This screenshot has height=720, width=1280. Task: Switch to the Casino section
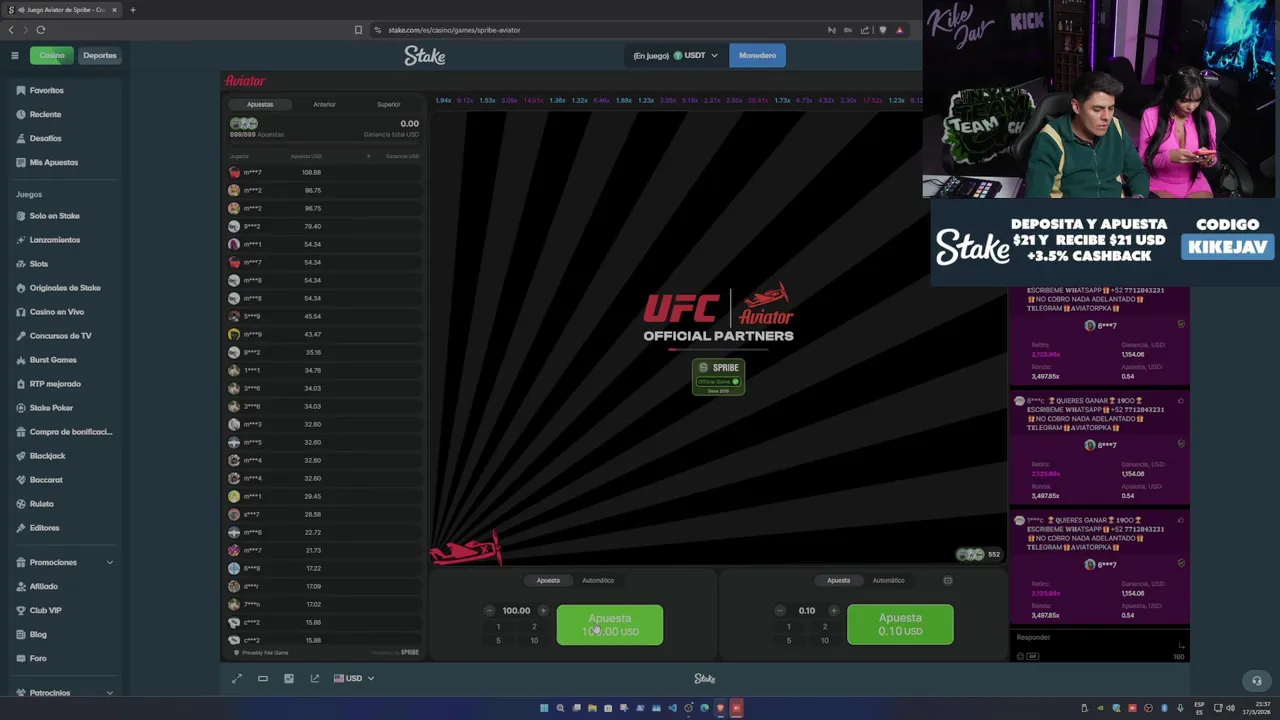point(51,55)
